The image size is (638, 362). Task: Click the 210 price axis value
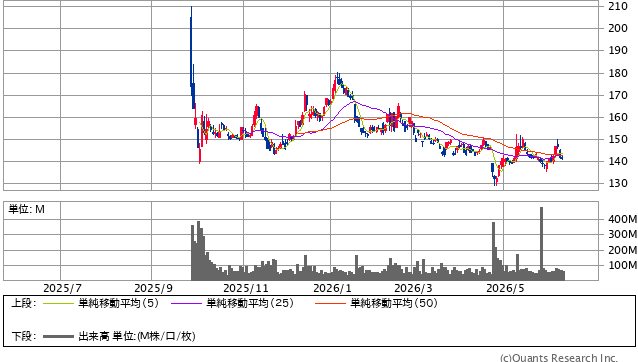click(618, 6)
